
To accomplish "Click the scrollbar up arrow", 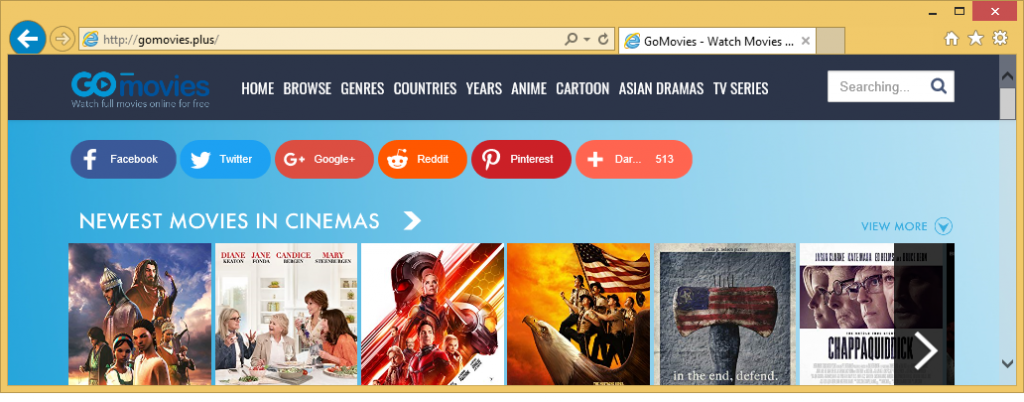I will [x=1008, y=76].
